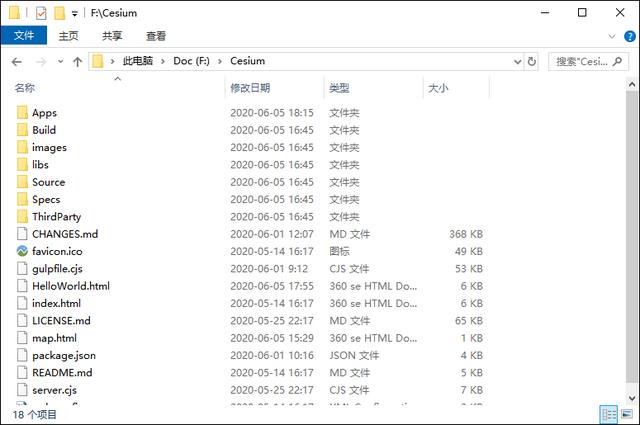640x425 pixels.
Task: Click the vertical scrollbar thumb
Action: pos(632,238)
